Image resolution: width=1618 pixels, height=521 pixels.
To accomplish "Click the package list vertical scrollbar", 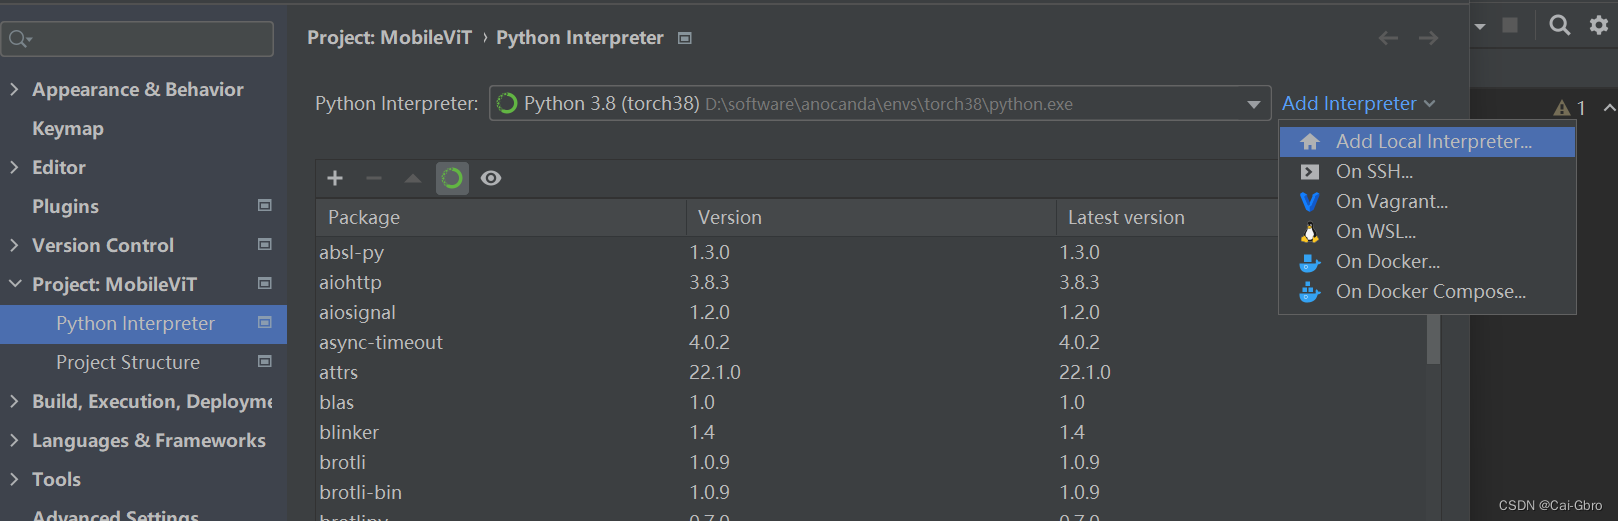I will click(1433, 340).
